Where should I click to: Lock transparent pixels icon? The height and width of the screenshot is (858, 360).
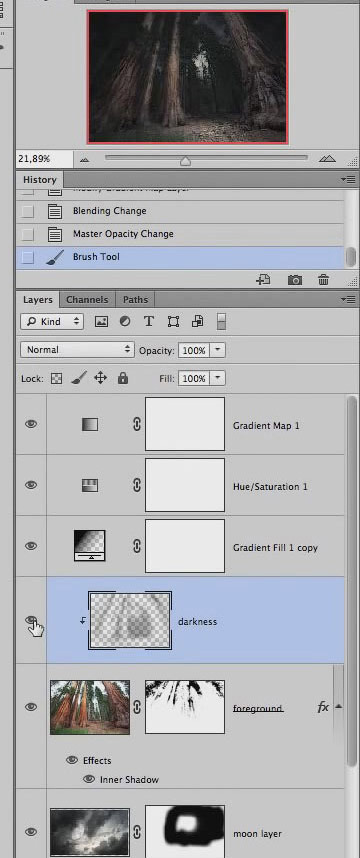click(x=56, y=379)
